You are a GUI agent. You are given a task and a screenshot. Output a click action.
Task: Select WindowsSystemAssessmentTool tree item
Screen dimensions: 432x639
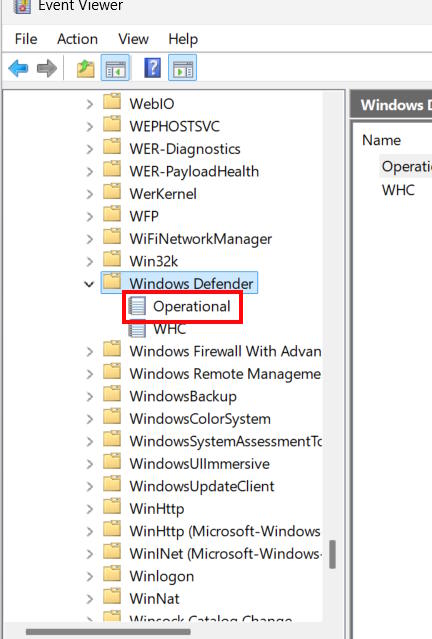(x=226, y=441)
